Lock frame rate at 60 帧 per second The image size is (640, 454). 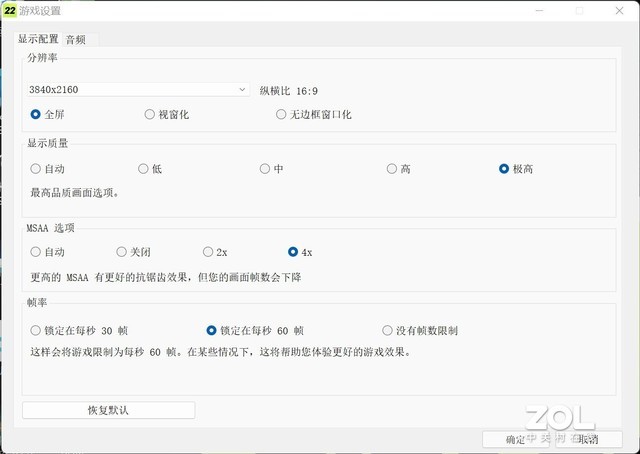[x=255, y=330]
